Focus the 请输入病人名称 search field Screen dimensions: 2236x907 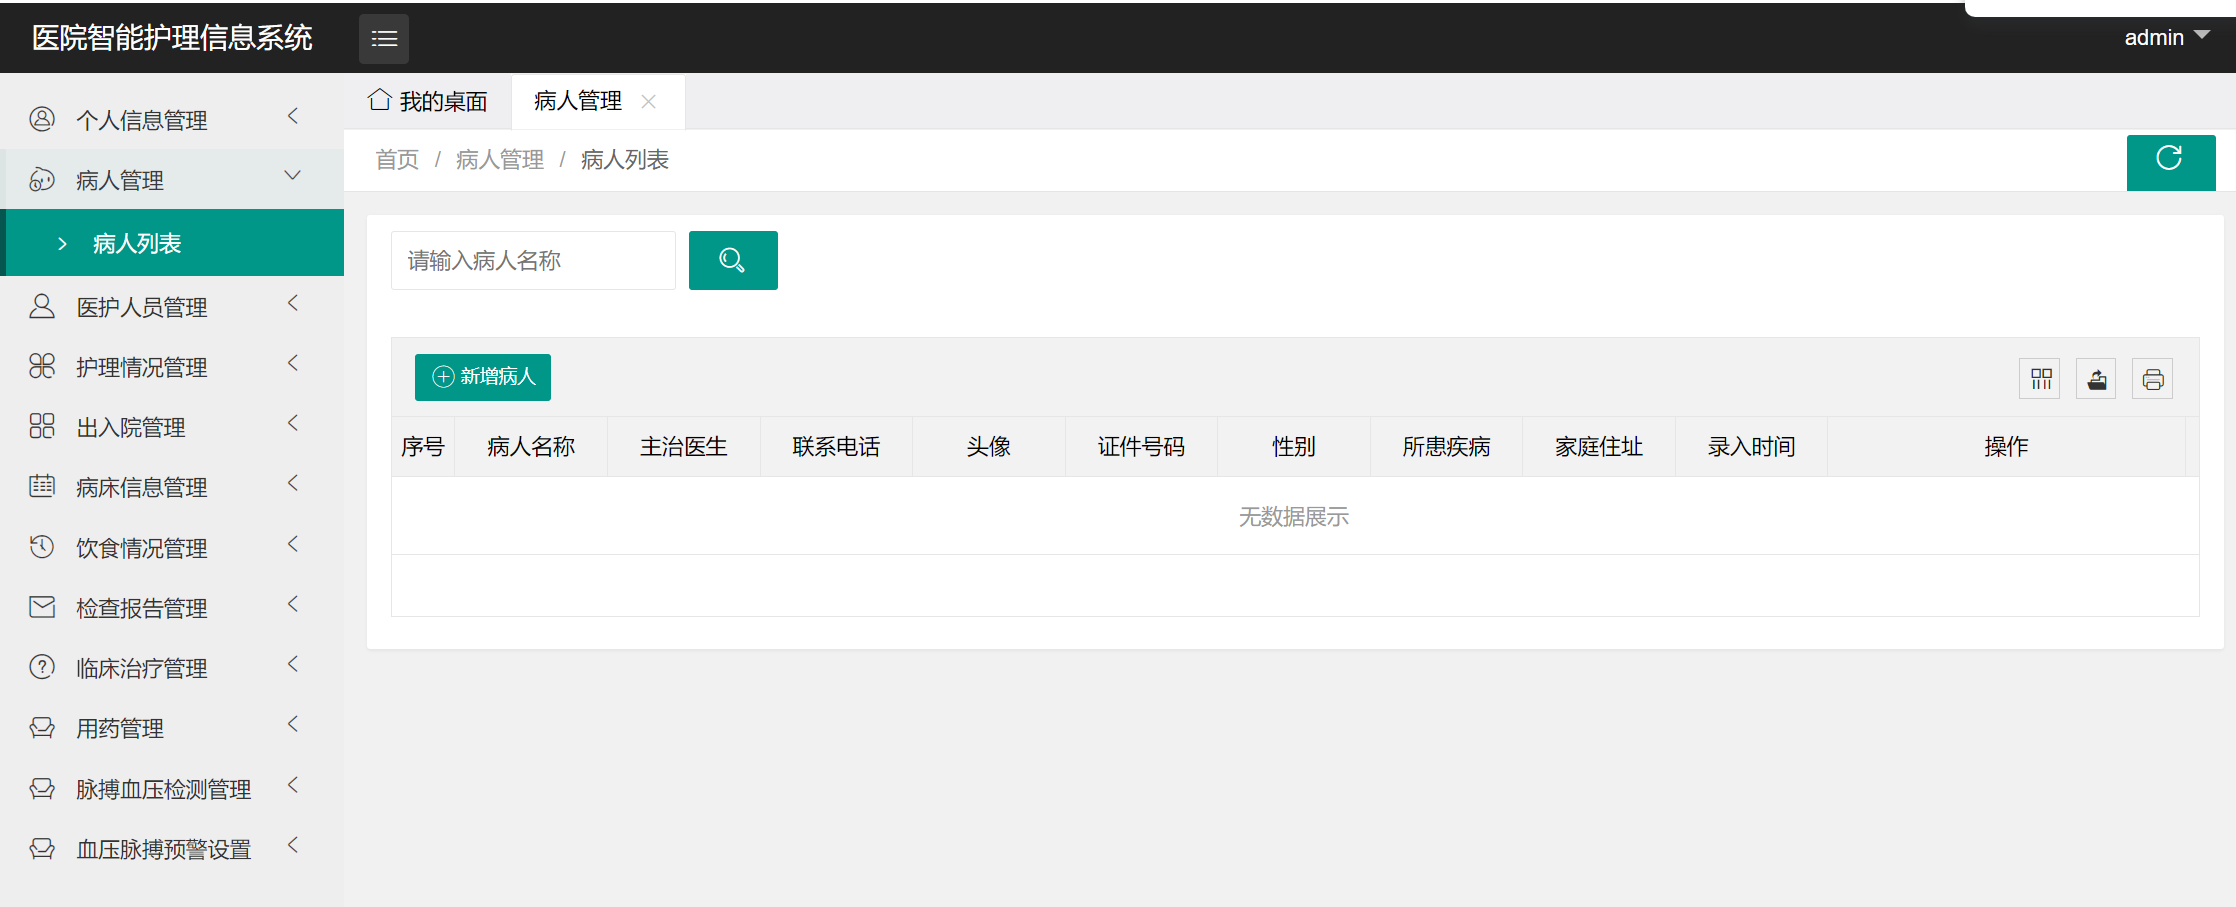pos(533,260)
